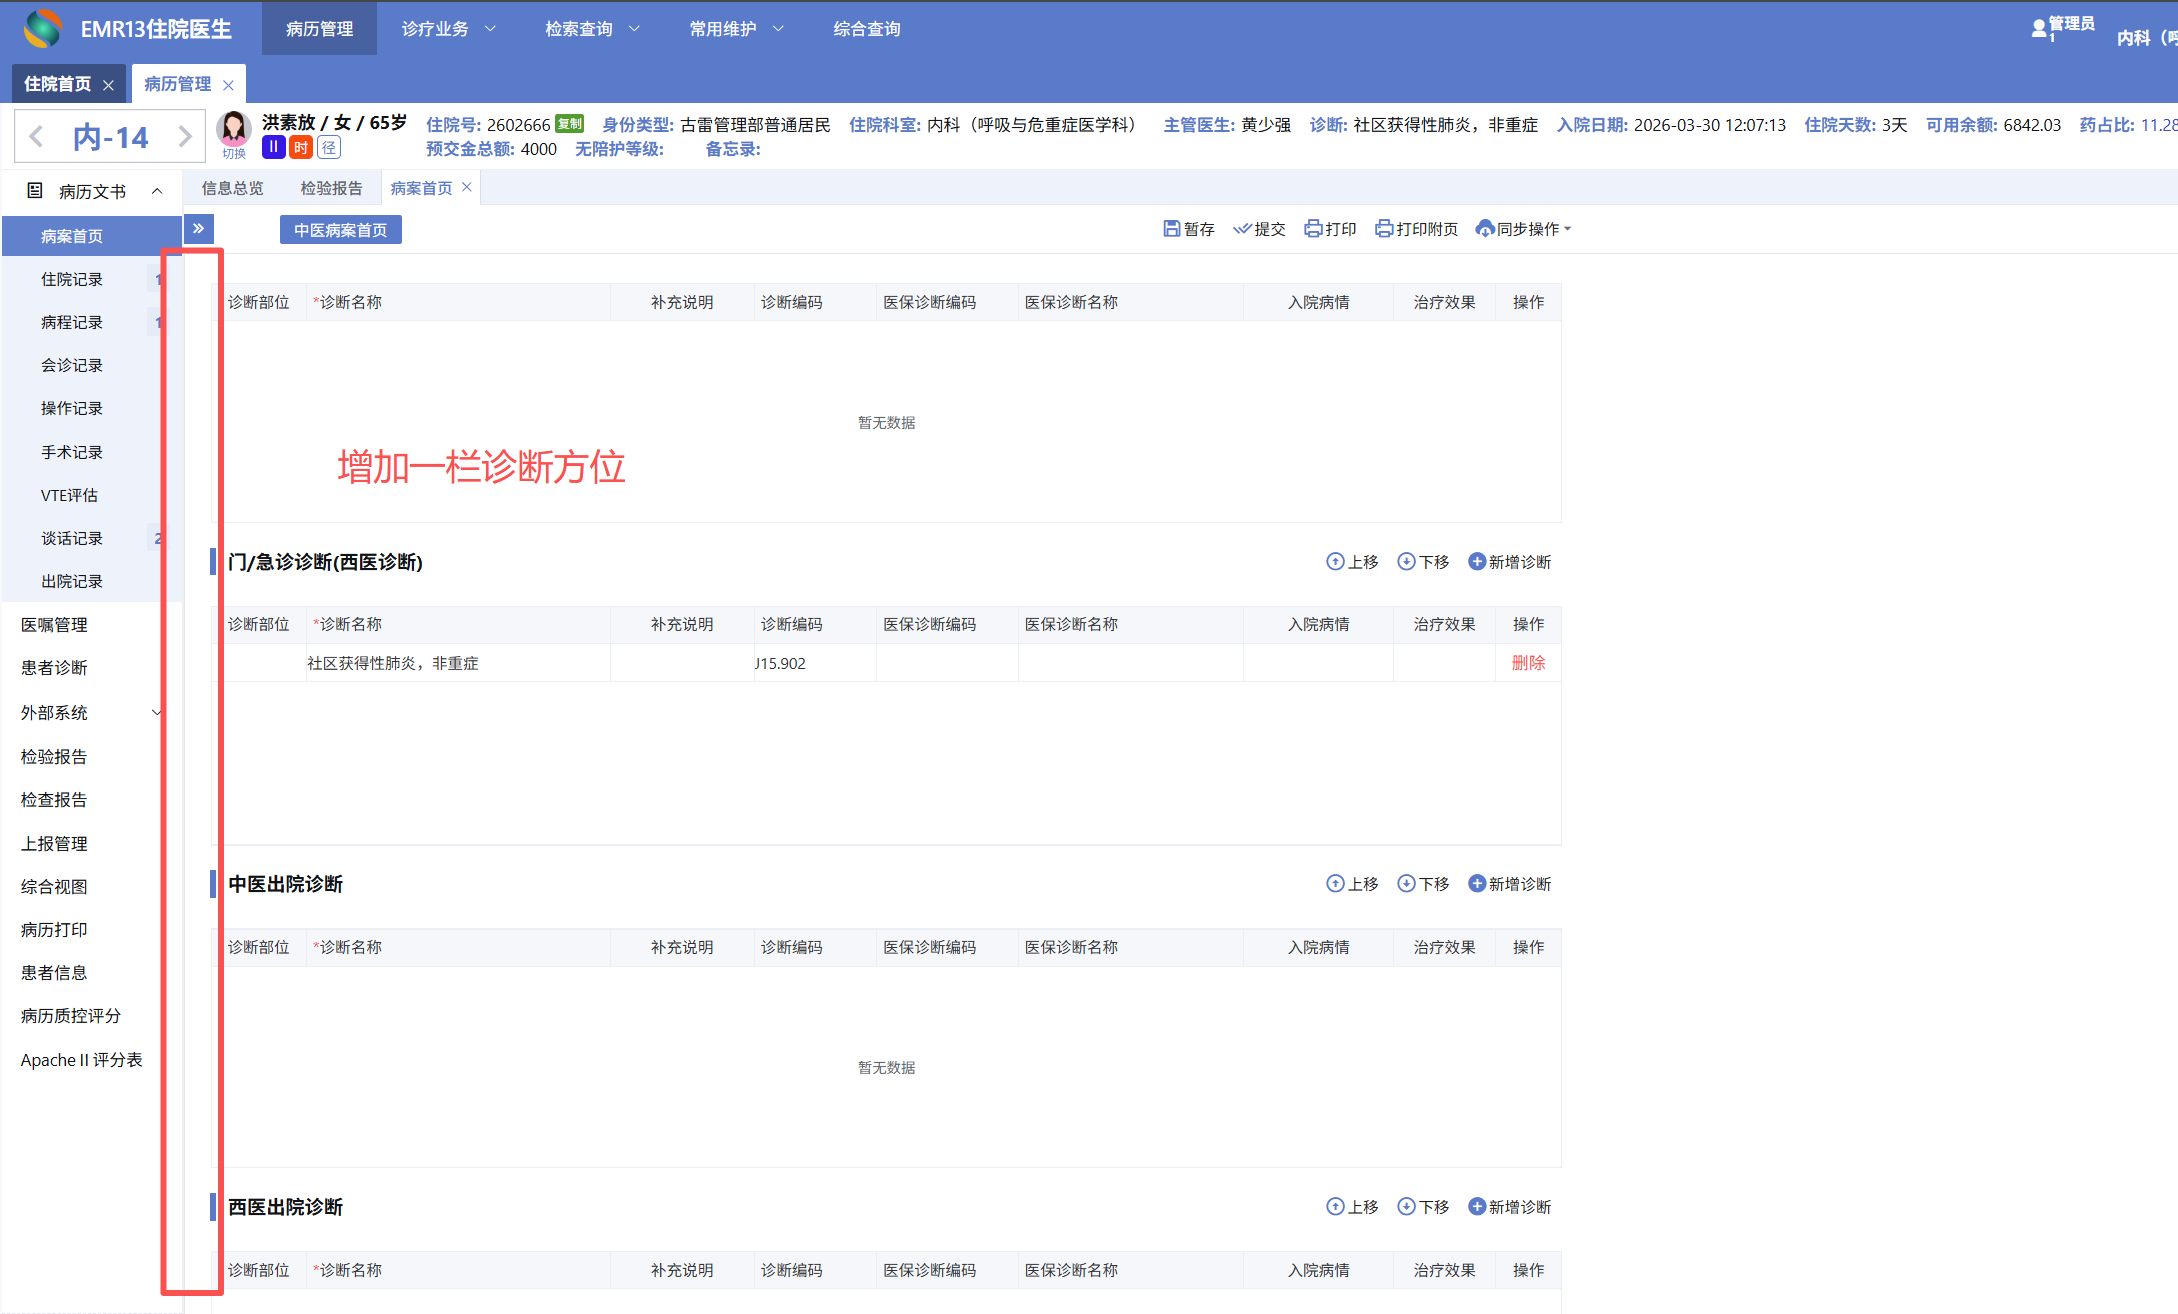Click the save draft (暂存) icon
The height and width of the screenshot is (1314, 2178).
coord(1171,229)
